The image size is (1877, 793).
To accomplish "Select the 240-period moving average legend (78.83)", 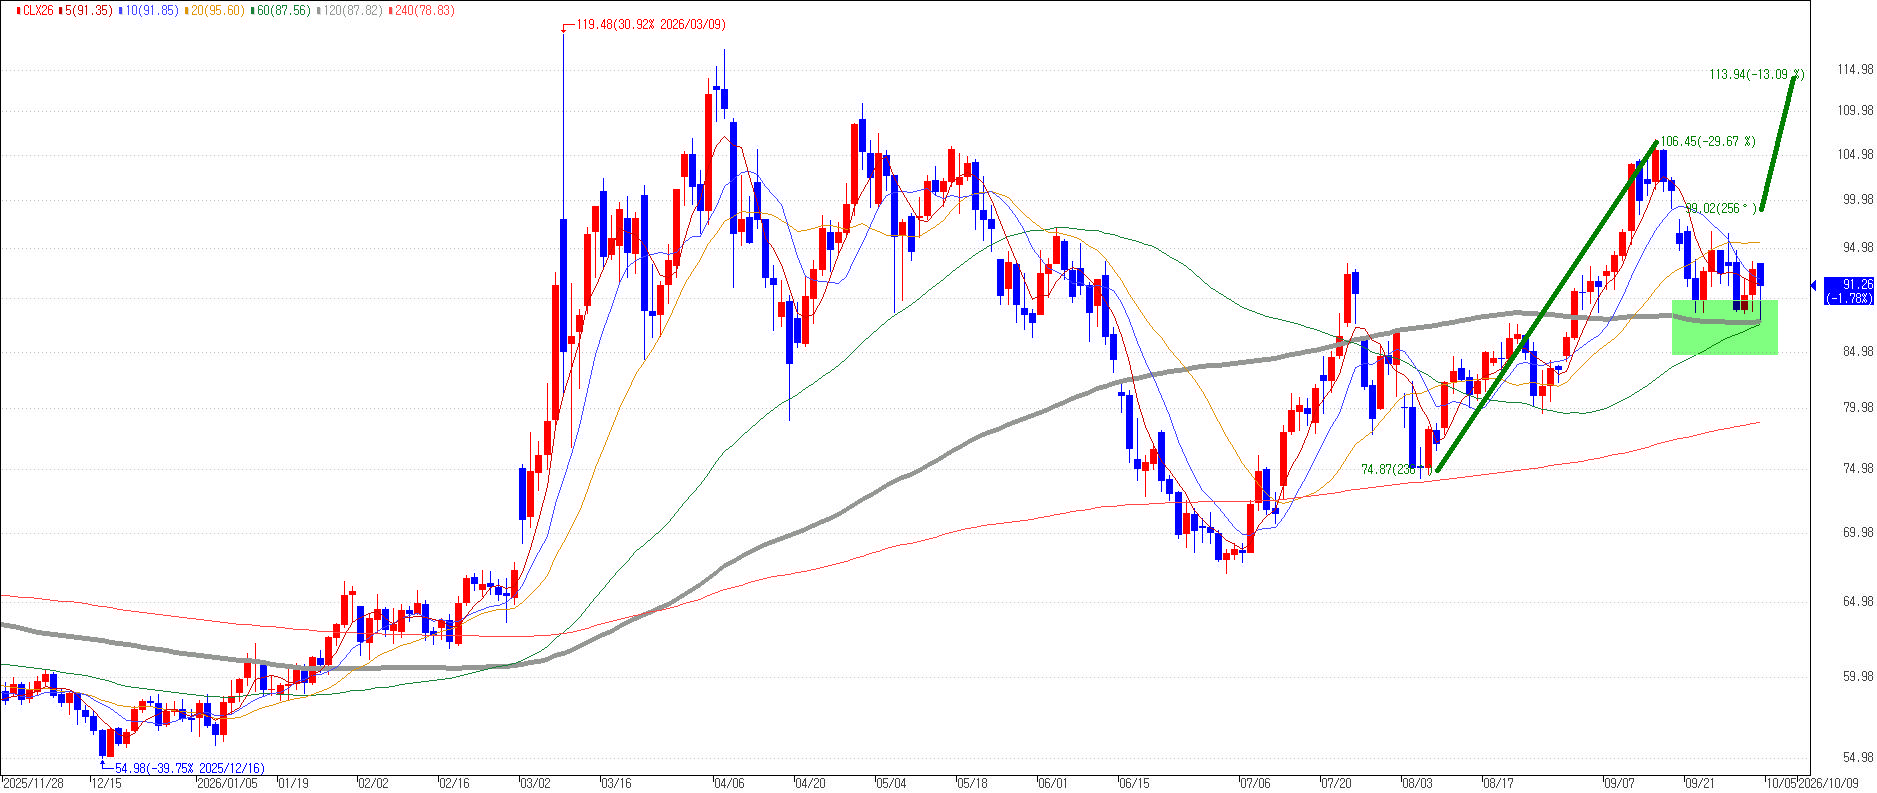I will click(x=423, y=10).
